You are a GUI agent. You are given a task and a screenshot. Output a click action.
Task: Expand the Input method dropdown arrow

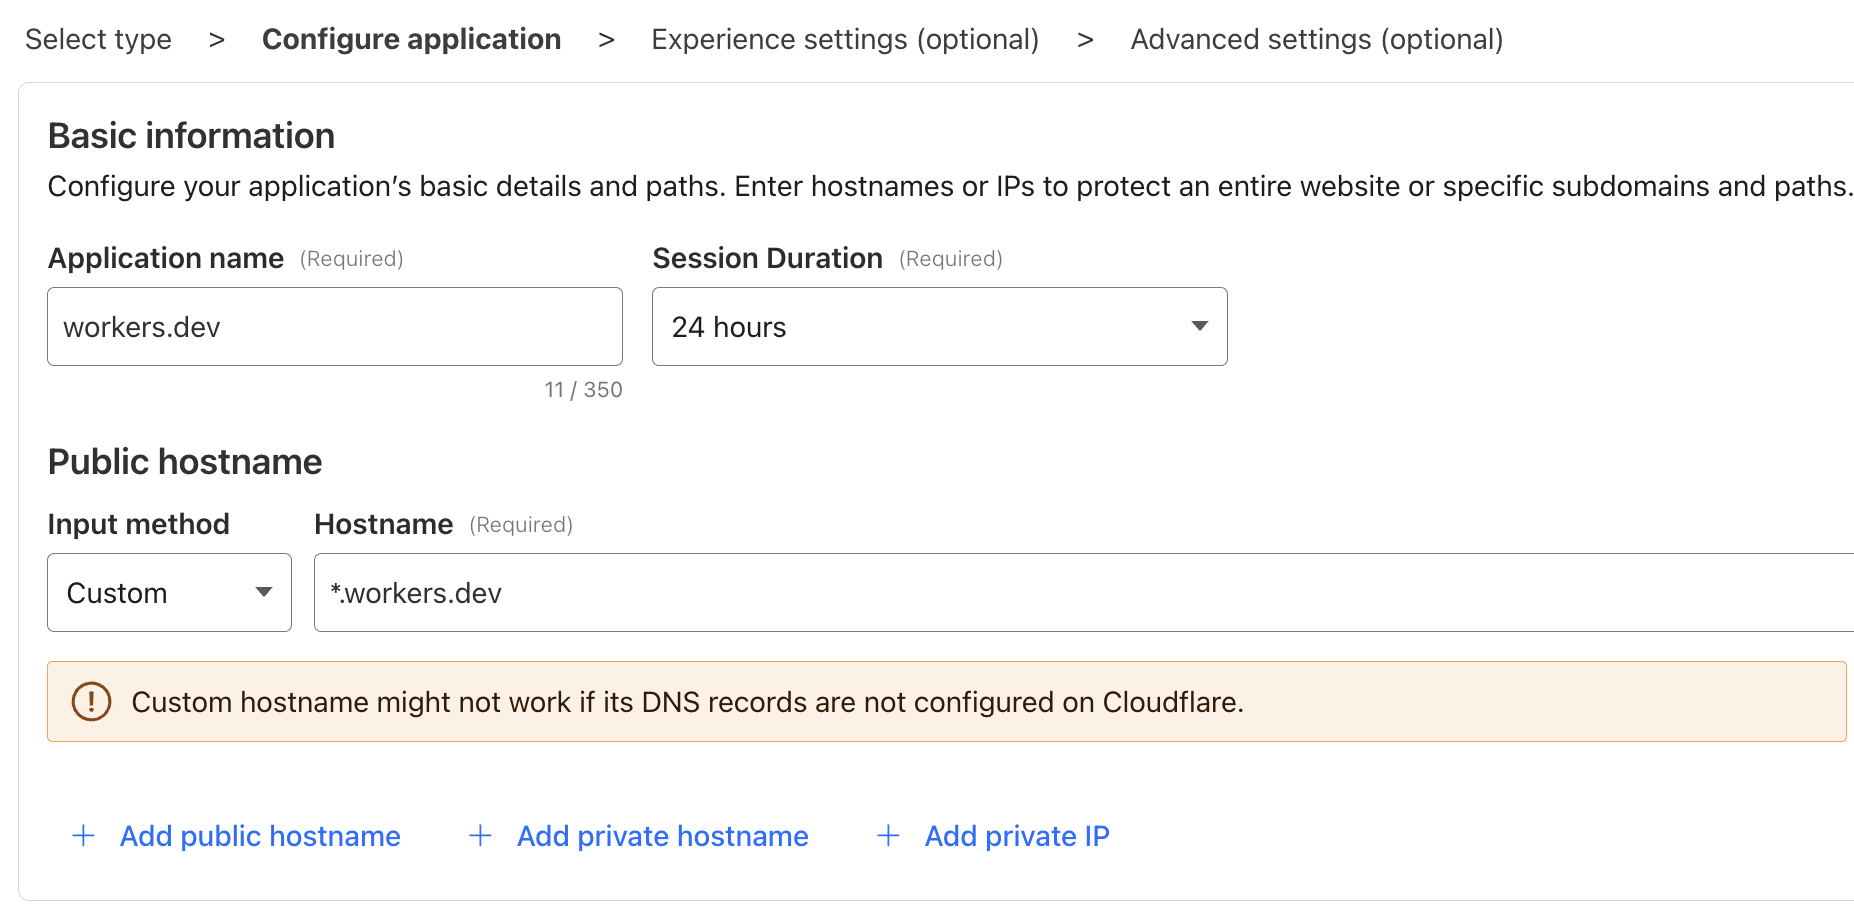tap(264, 593)
